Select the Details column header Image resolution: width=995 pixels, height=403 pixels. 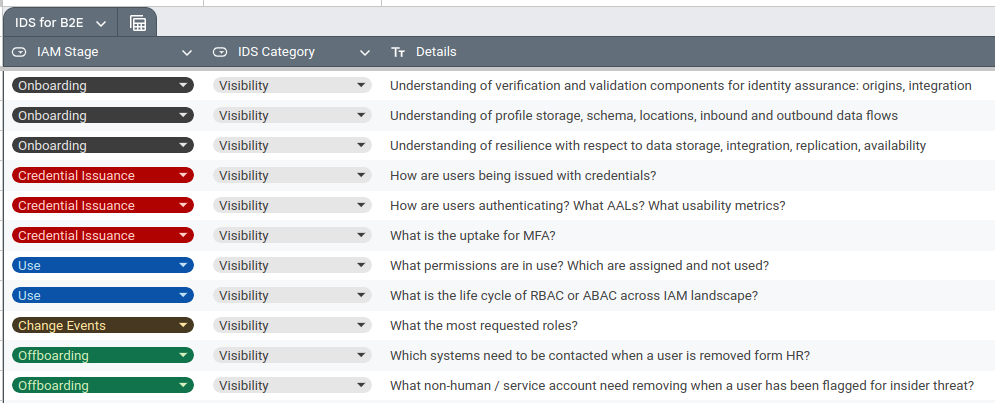(x=436, y=52)
